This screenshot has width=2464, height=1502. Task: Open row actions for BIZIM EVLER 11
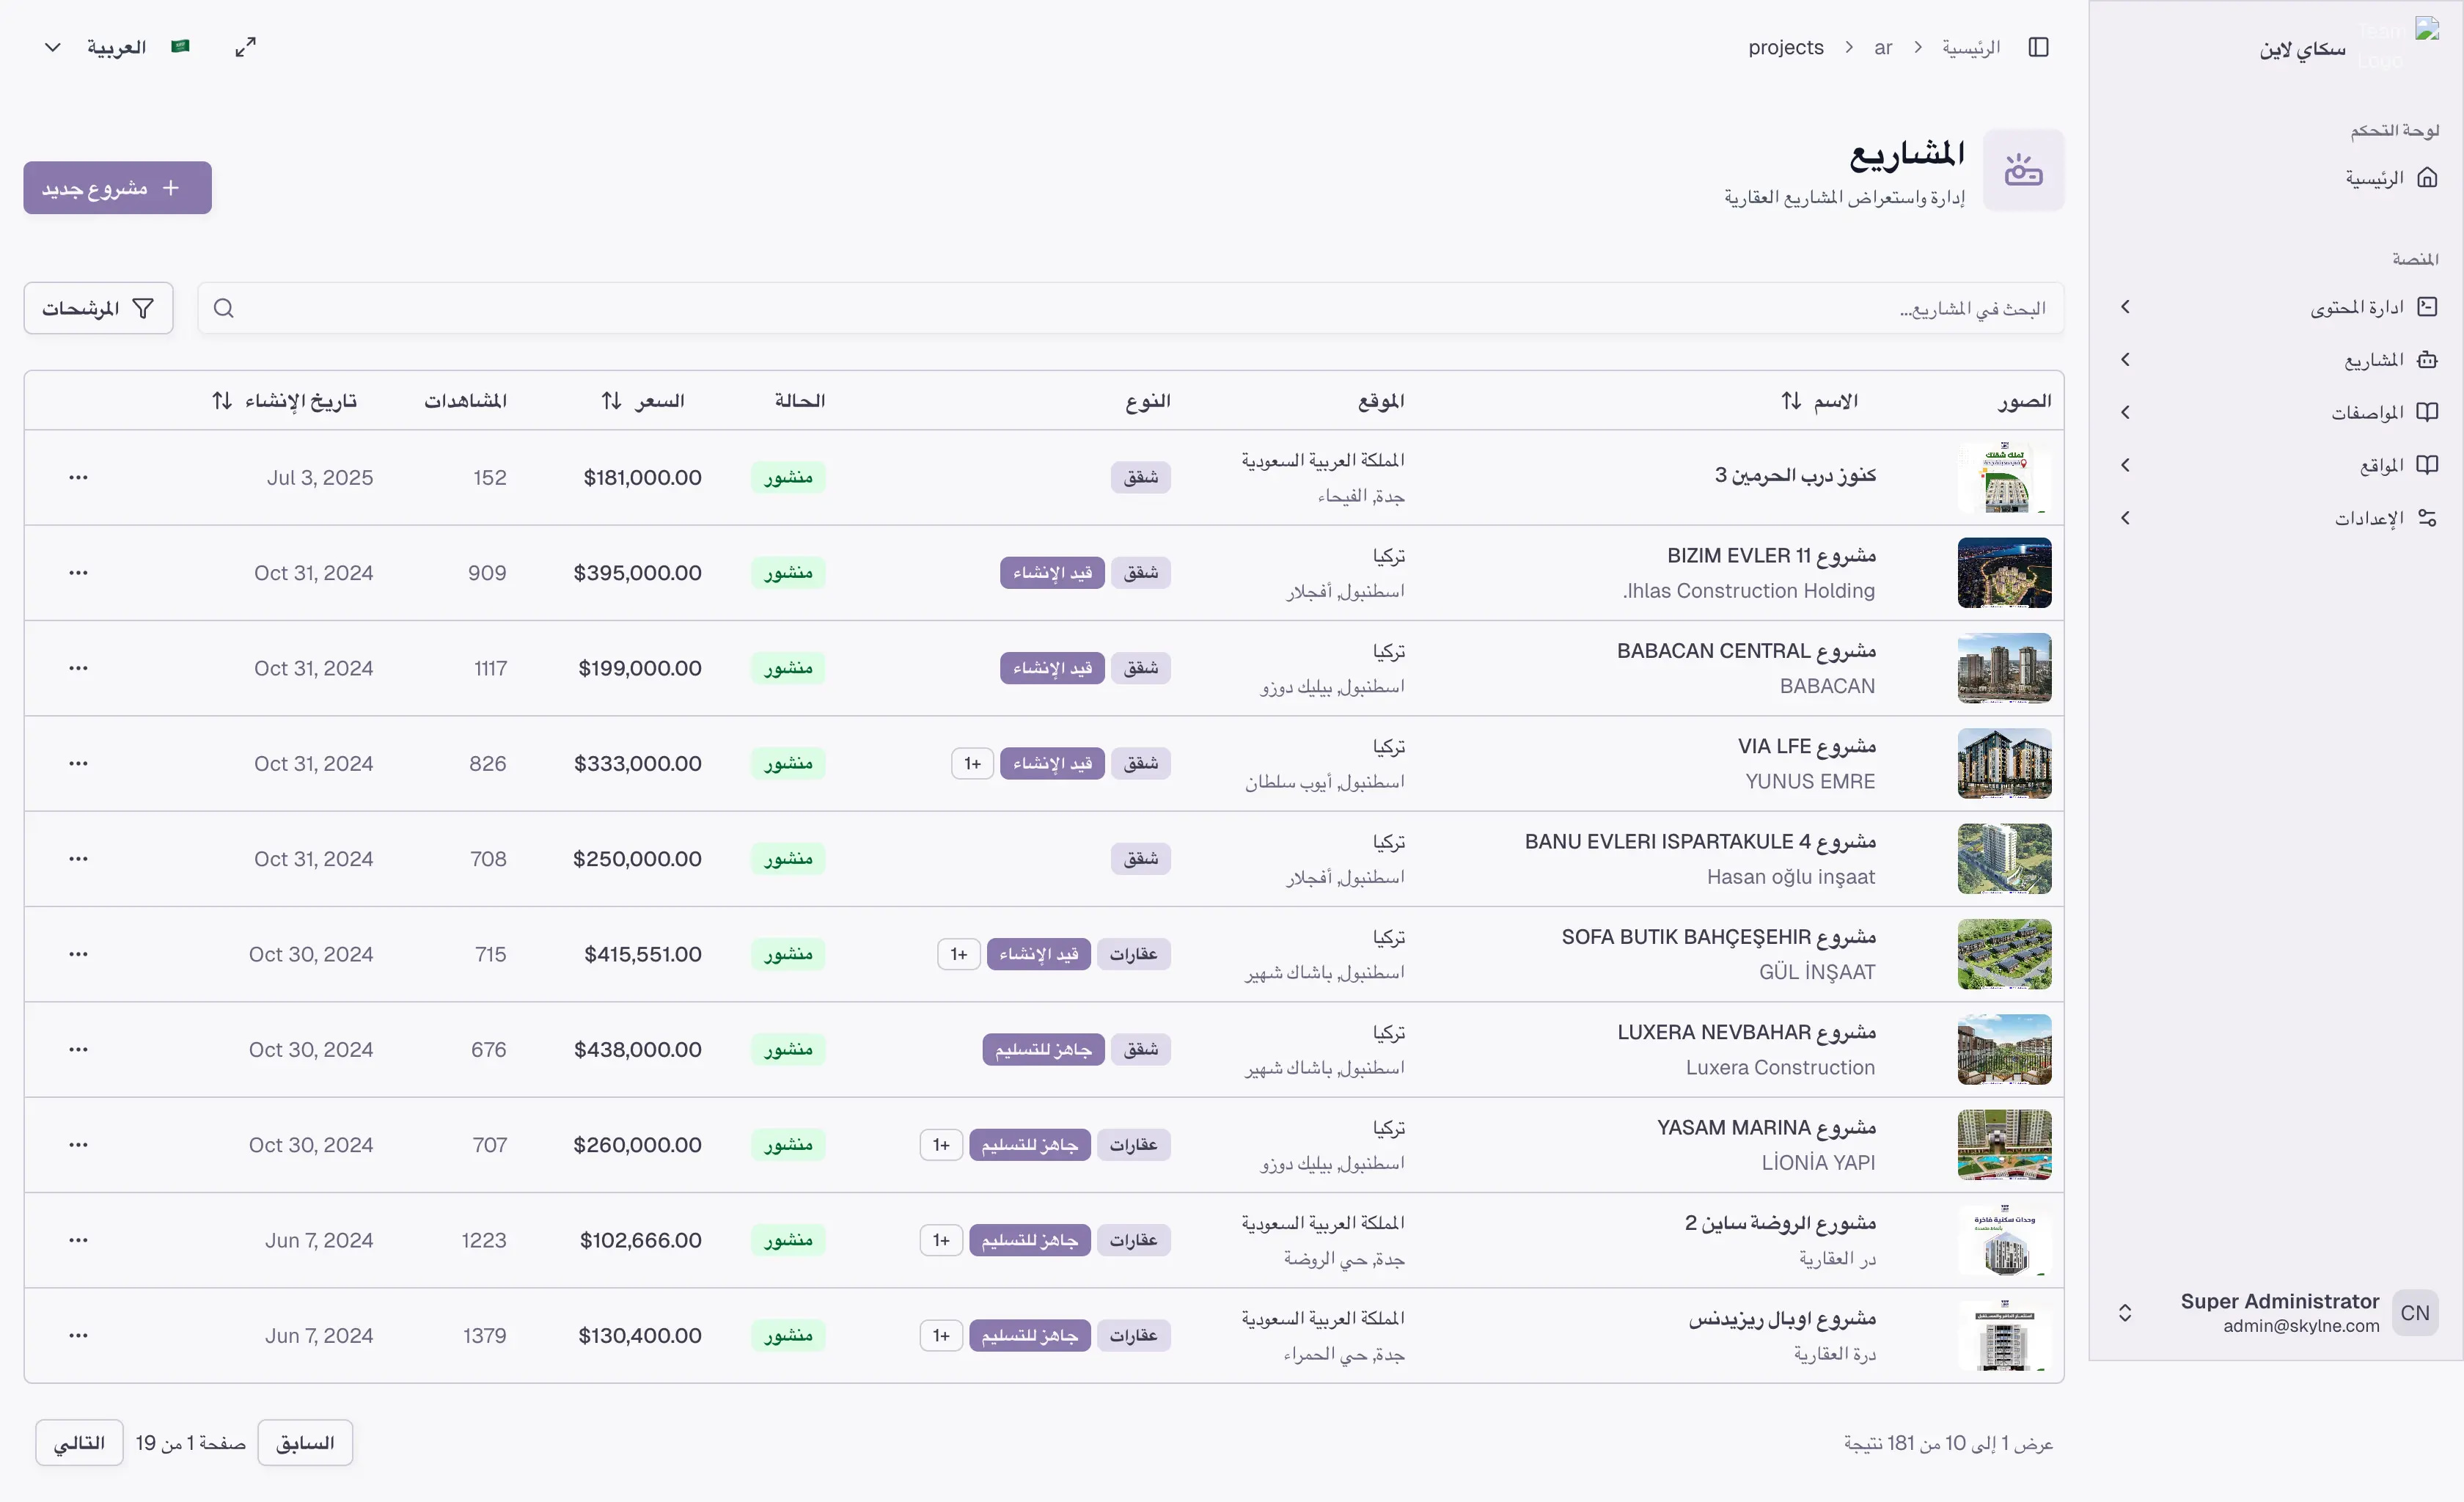click(x=78, y=573)
